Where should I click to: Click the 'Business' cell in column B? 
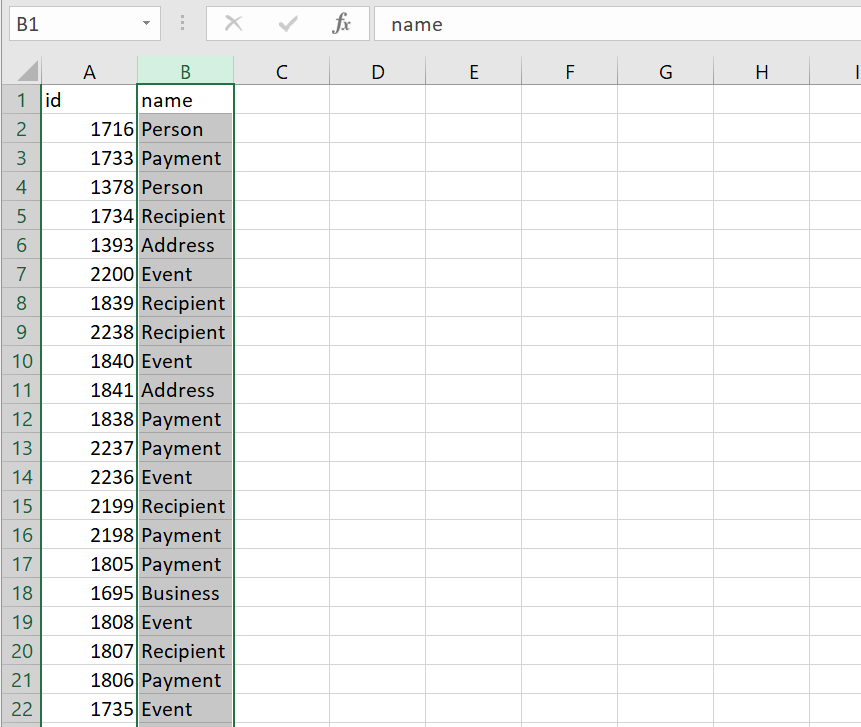186,593
